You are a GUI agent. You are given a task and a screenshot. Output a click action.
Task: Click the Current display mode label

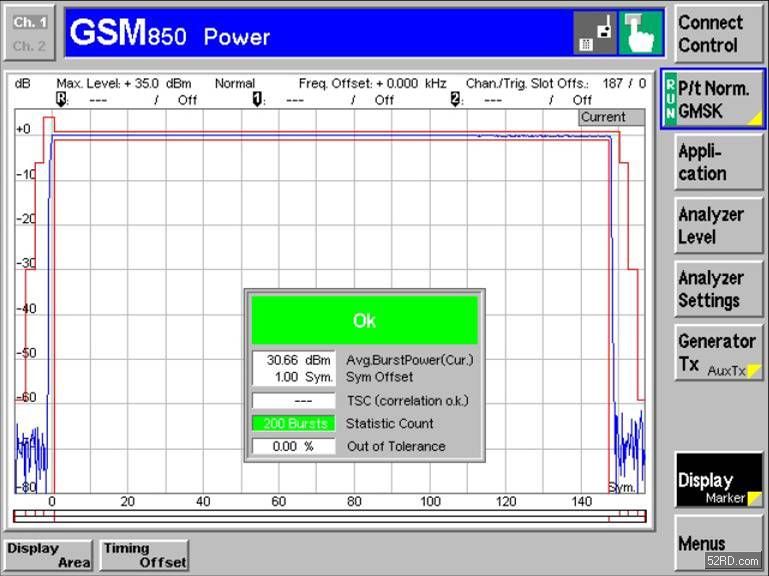[x=611, y=117]
